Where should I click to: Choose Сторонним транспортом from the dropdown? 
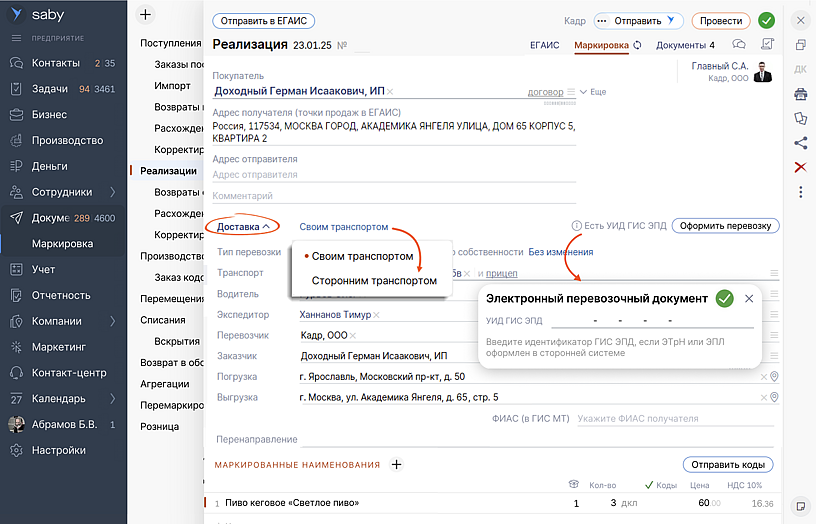[x=374, y=281]
